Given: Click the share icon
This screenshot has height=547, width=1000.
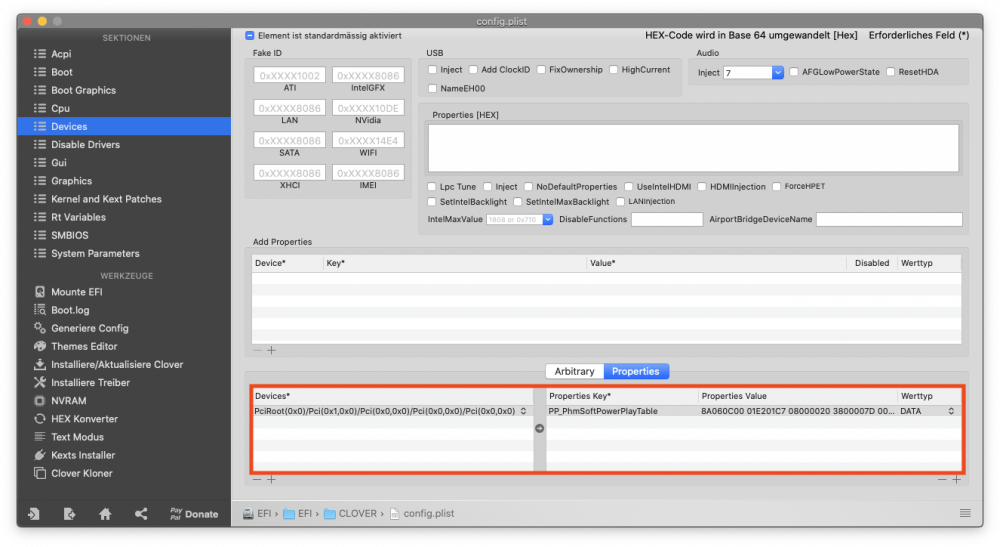Looking at the screenshot, I should pos(141,514).
